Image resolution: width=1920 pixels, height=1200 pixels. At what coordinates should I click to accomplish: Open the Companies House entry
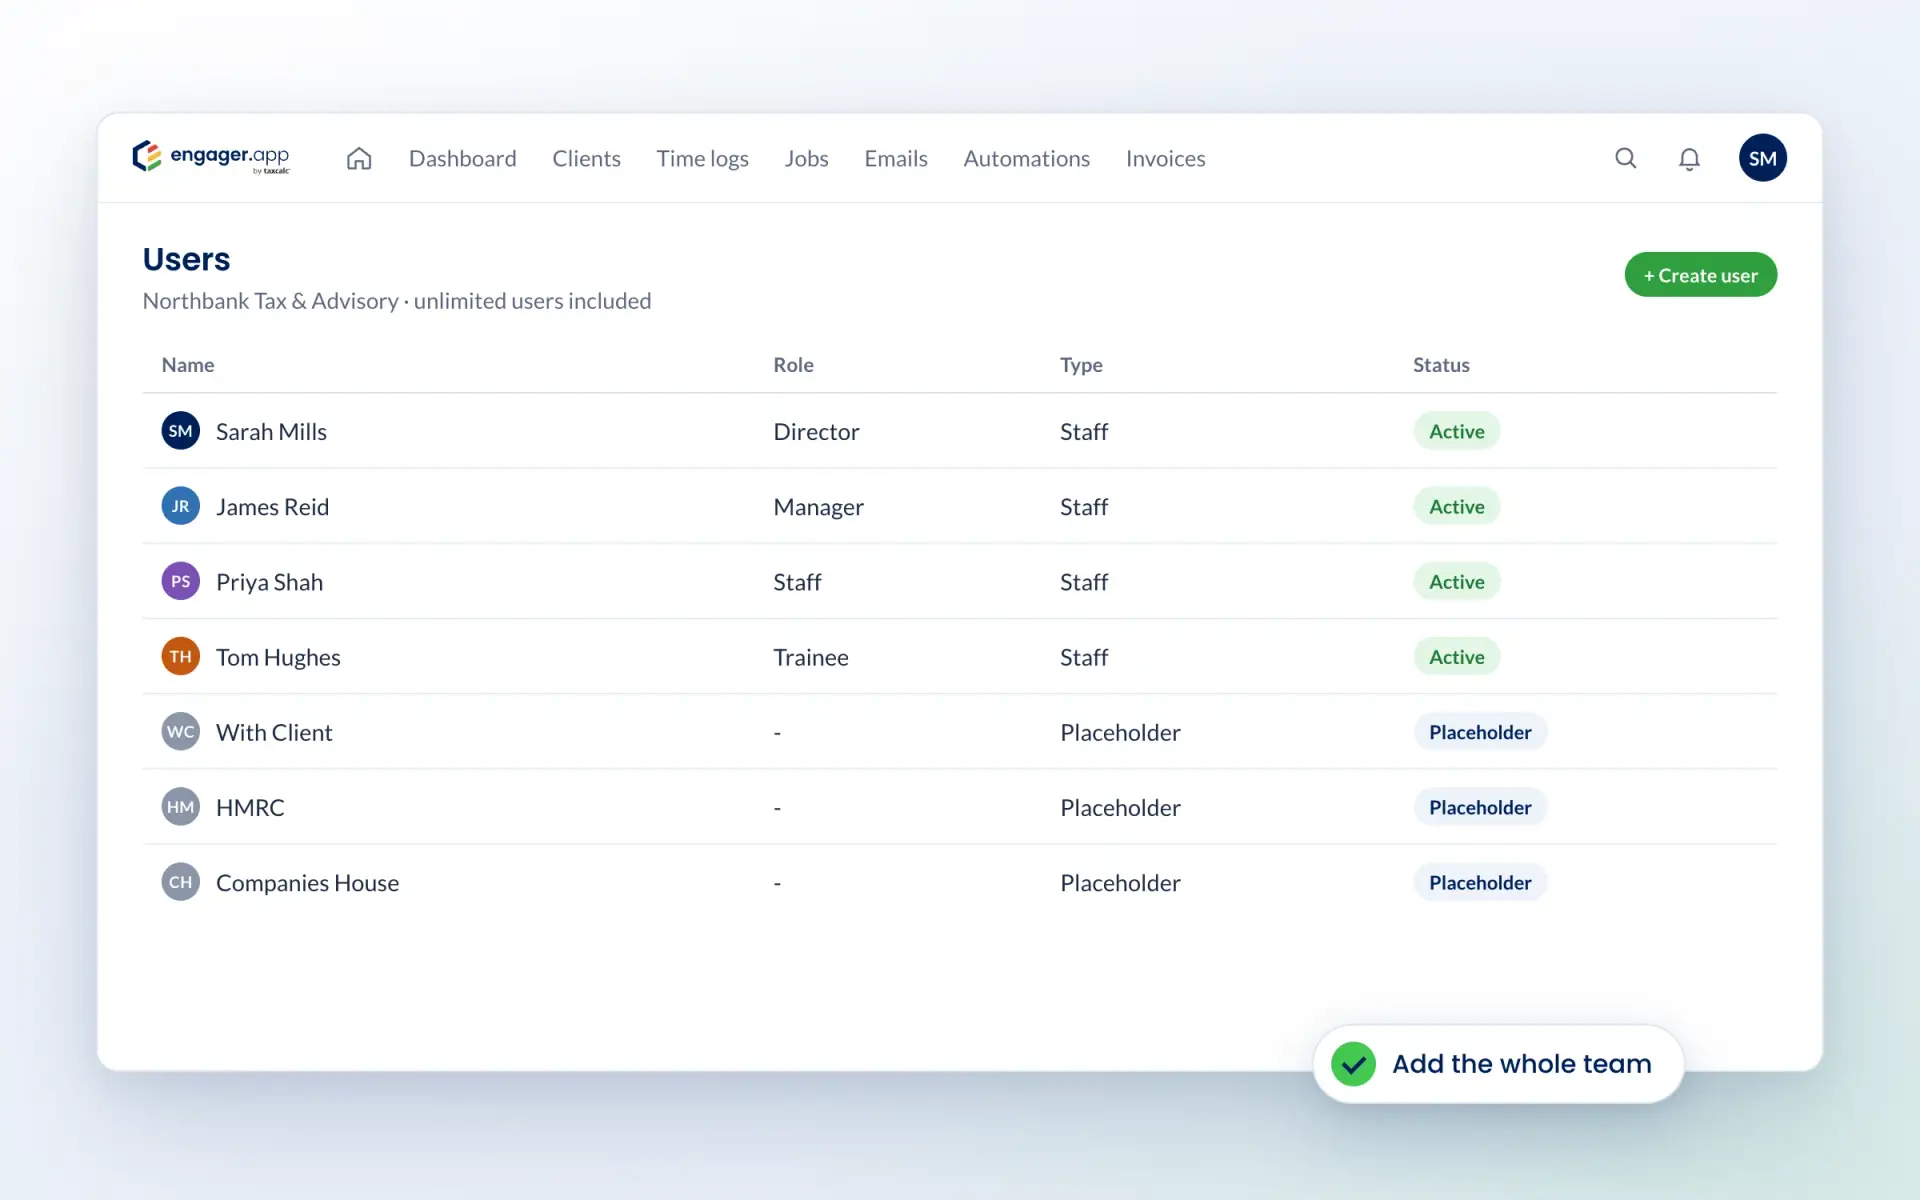pos(307,883)
